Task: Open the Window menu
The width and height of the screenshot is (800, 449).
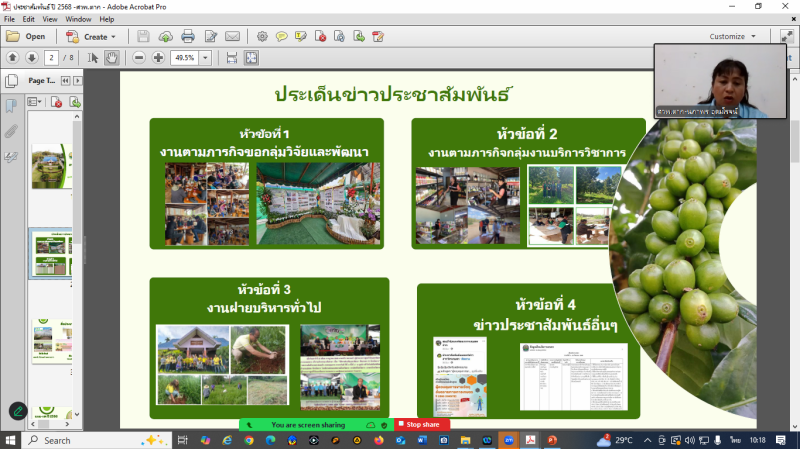Action: [x=79, y=19]
